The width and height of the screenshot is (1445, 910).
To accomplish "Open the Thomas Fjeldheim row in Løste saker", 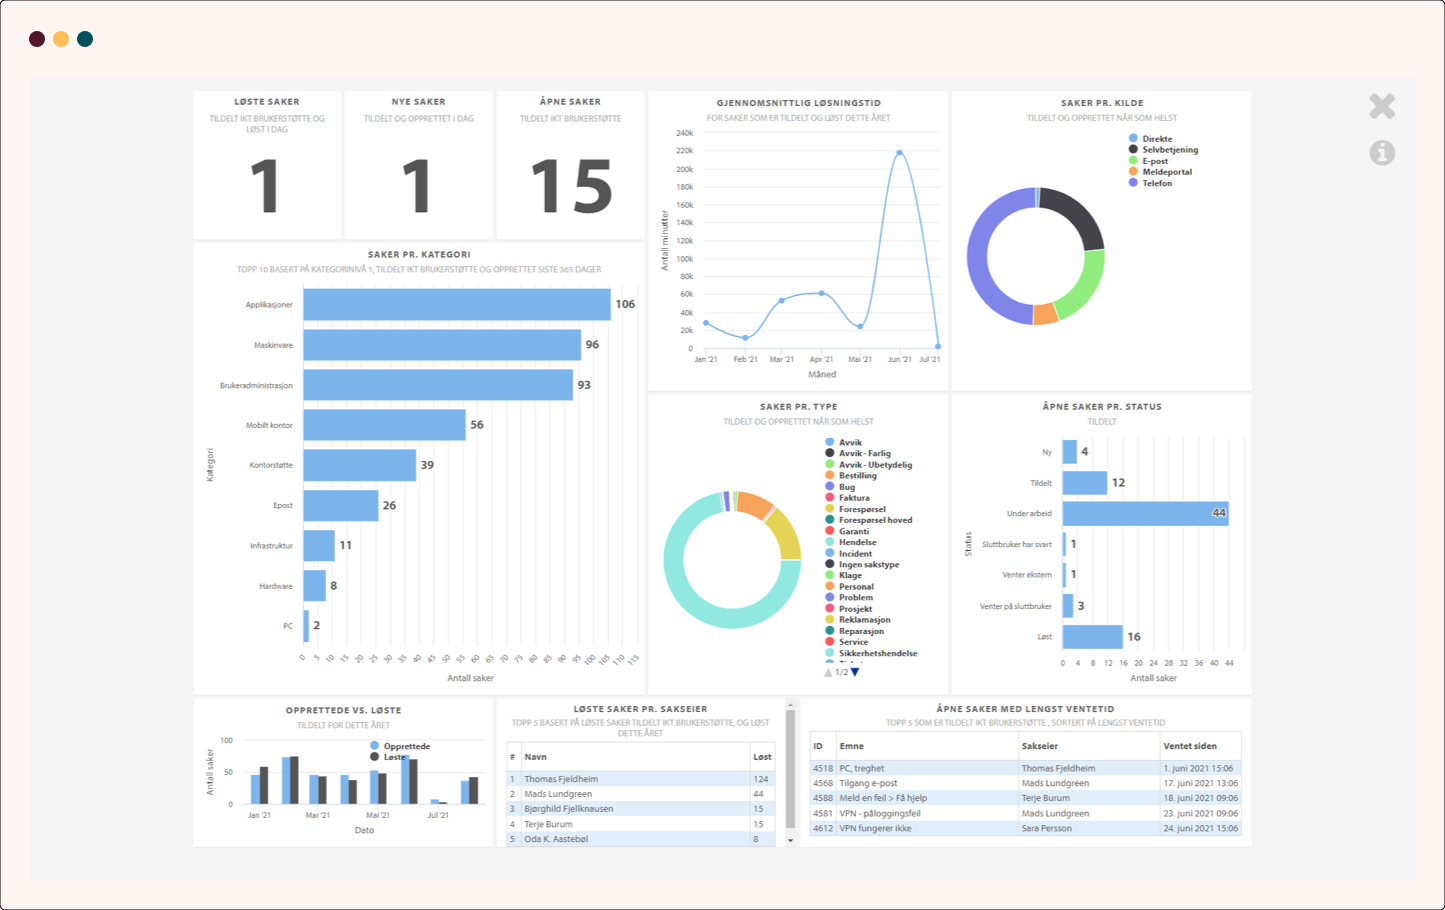I will click(x=561, y=779).
